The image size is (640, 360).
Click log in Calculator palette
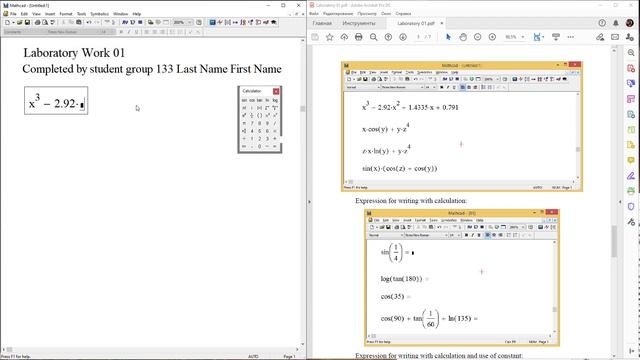tap(275, 100)
